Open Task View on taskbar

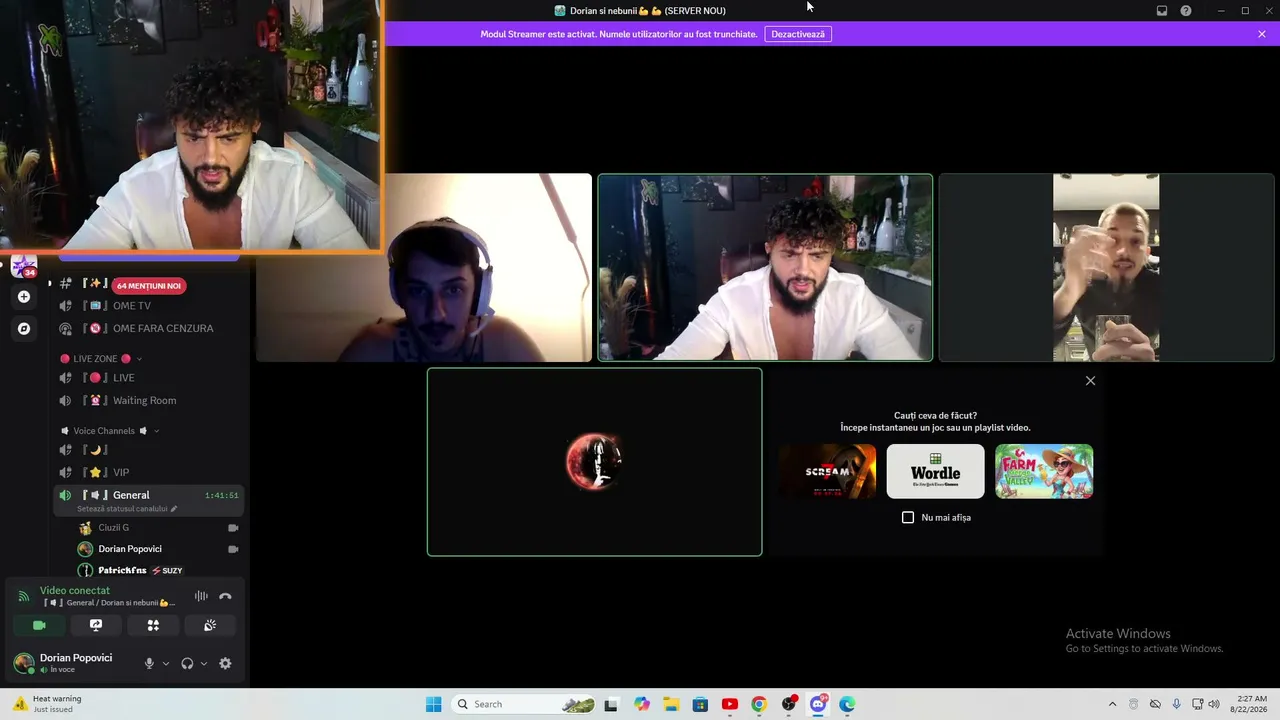click(611, 704)
